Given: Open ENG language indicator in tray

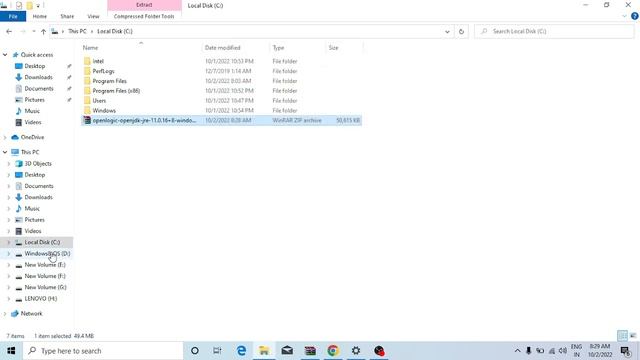Looking at the screenshot, I should (x=576, y=351).
